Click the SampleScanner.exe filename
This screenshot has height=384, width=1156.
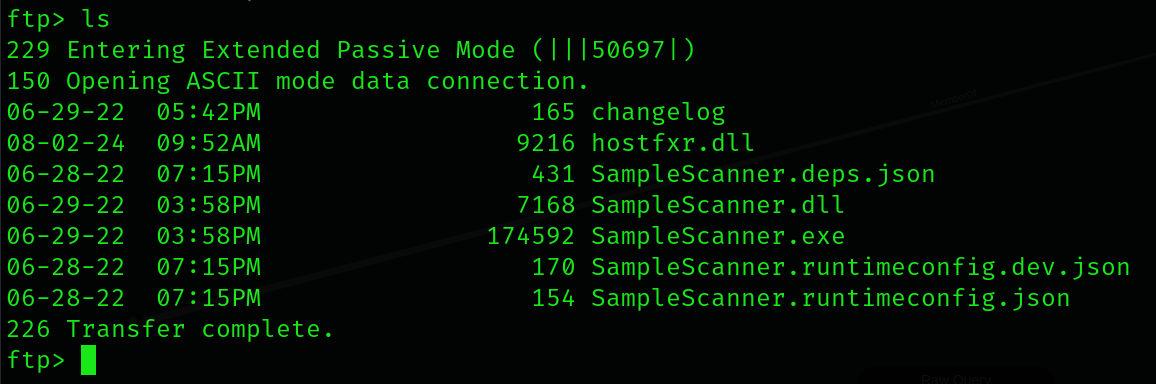(718, 237)
